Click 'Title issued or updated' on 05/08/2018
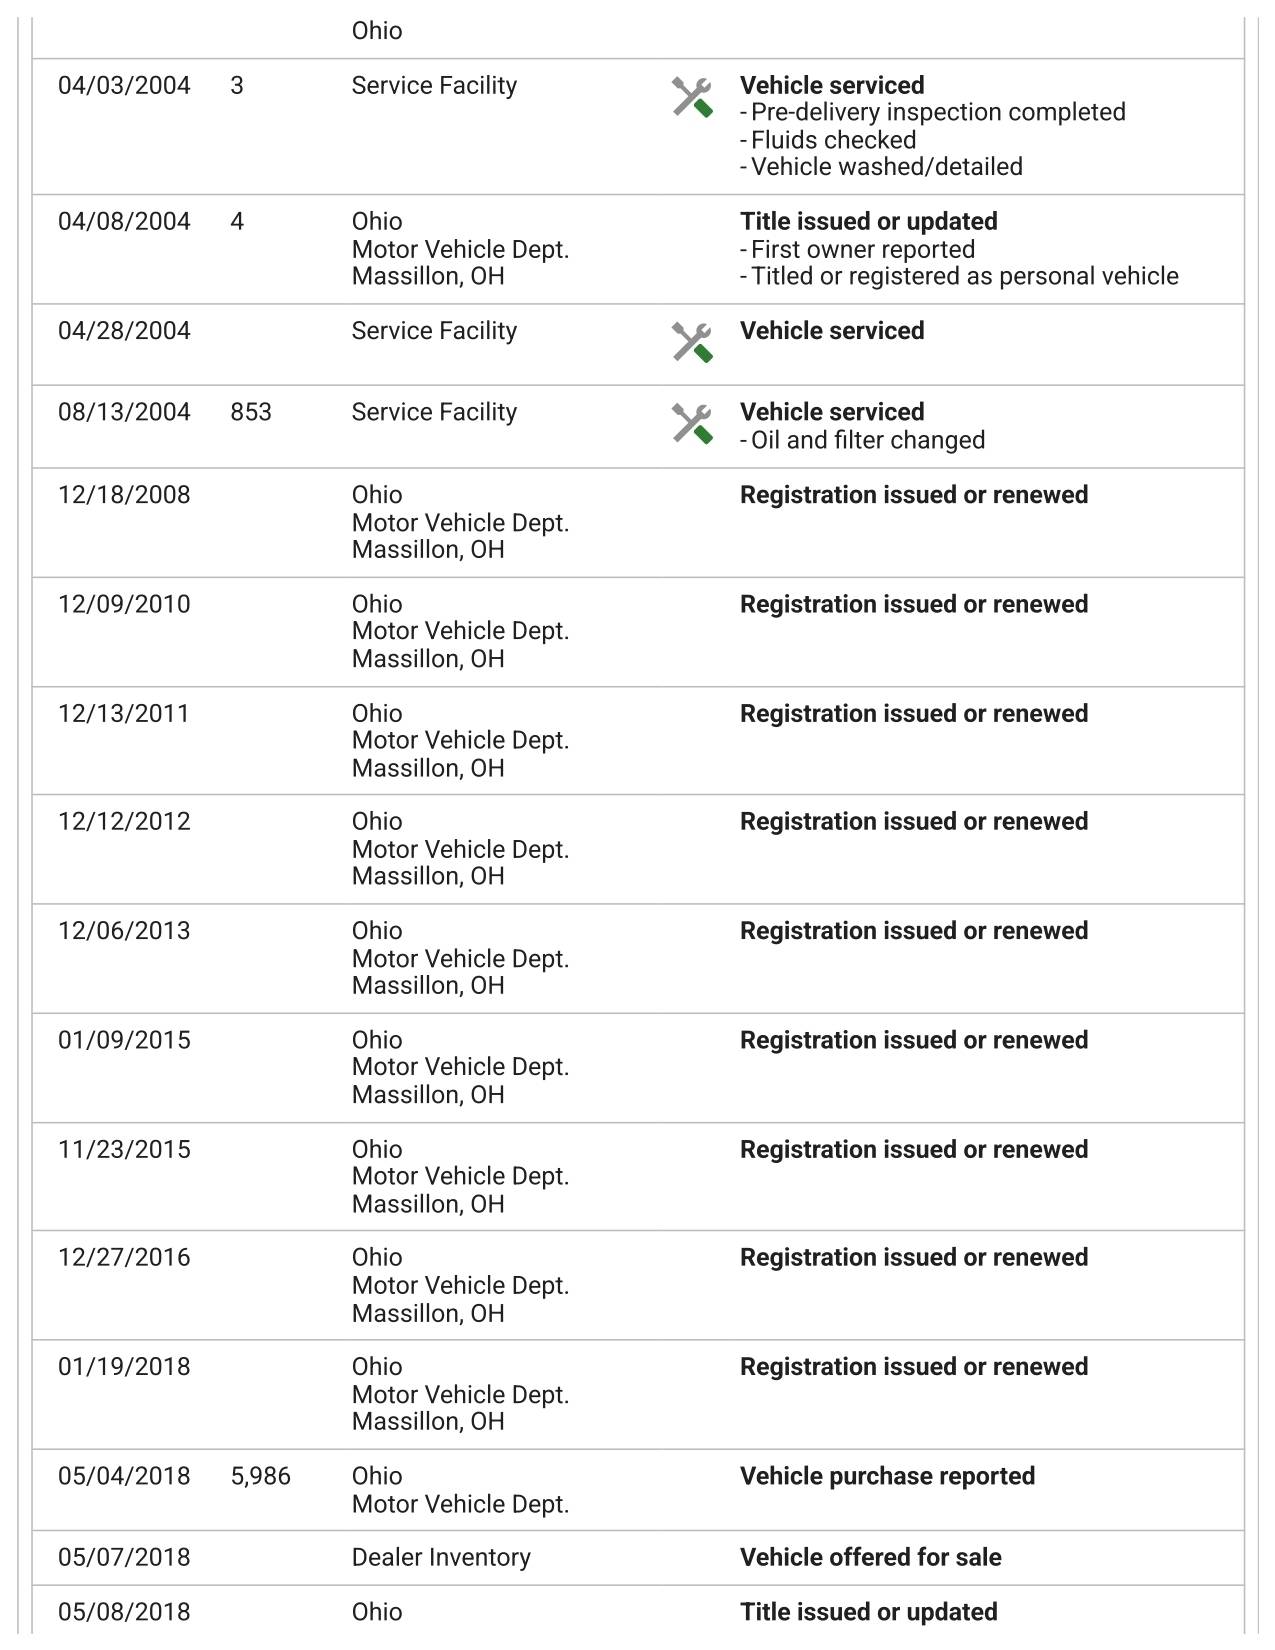 coord(869,1612)
